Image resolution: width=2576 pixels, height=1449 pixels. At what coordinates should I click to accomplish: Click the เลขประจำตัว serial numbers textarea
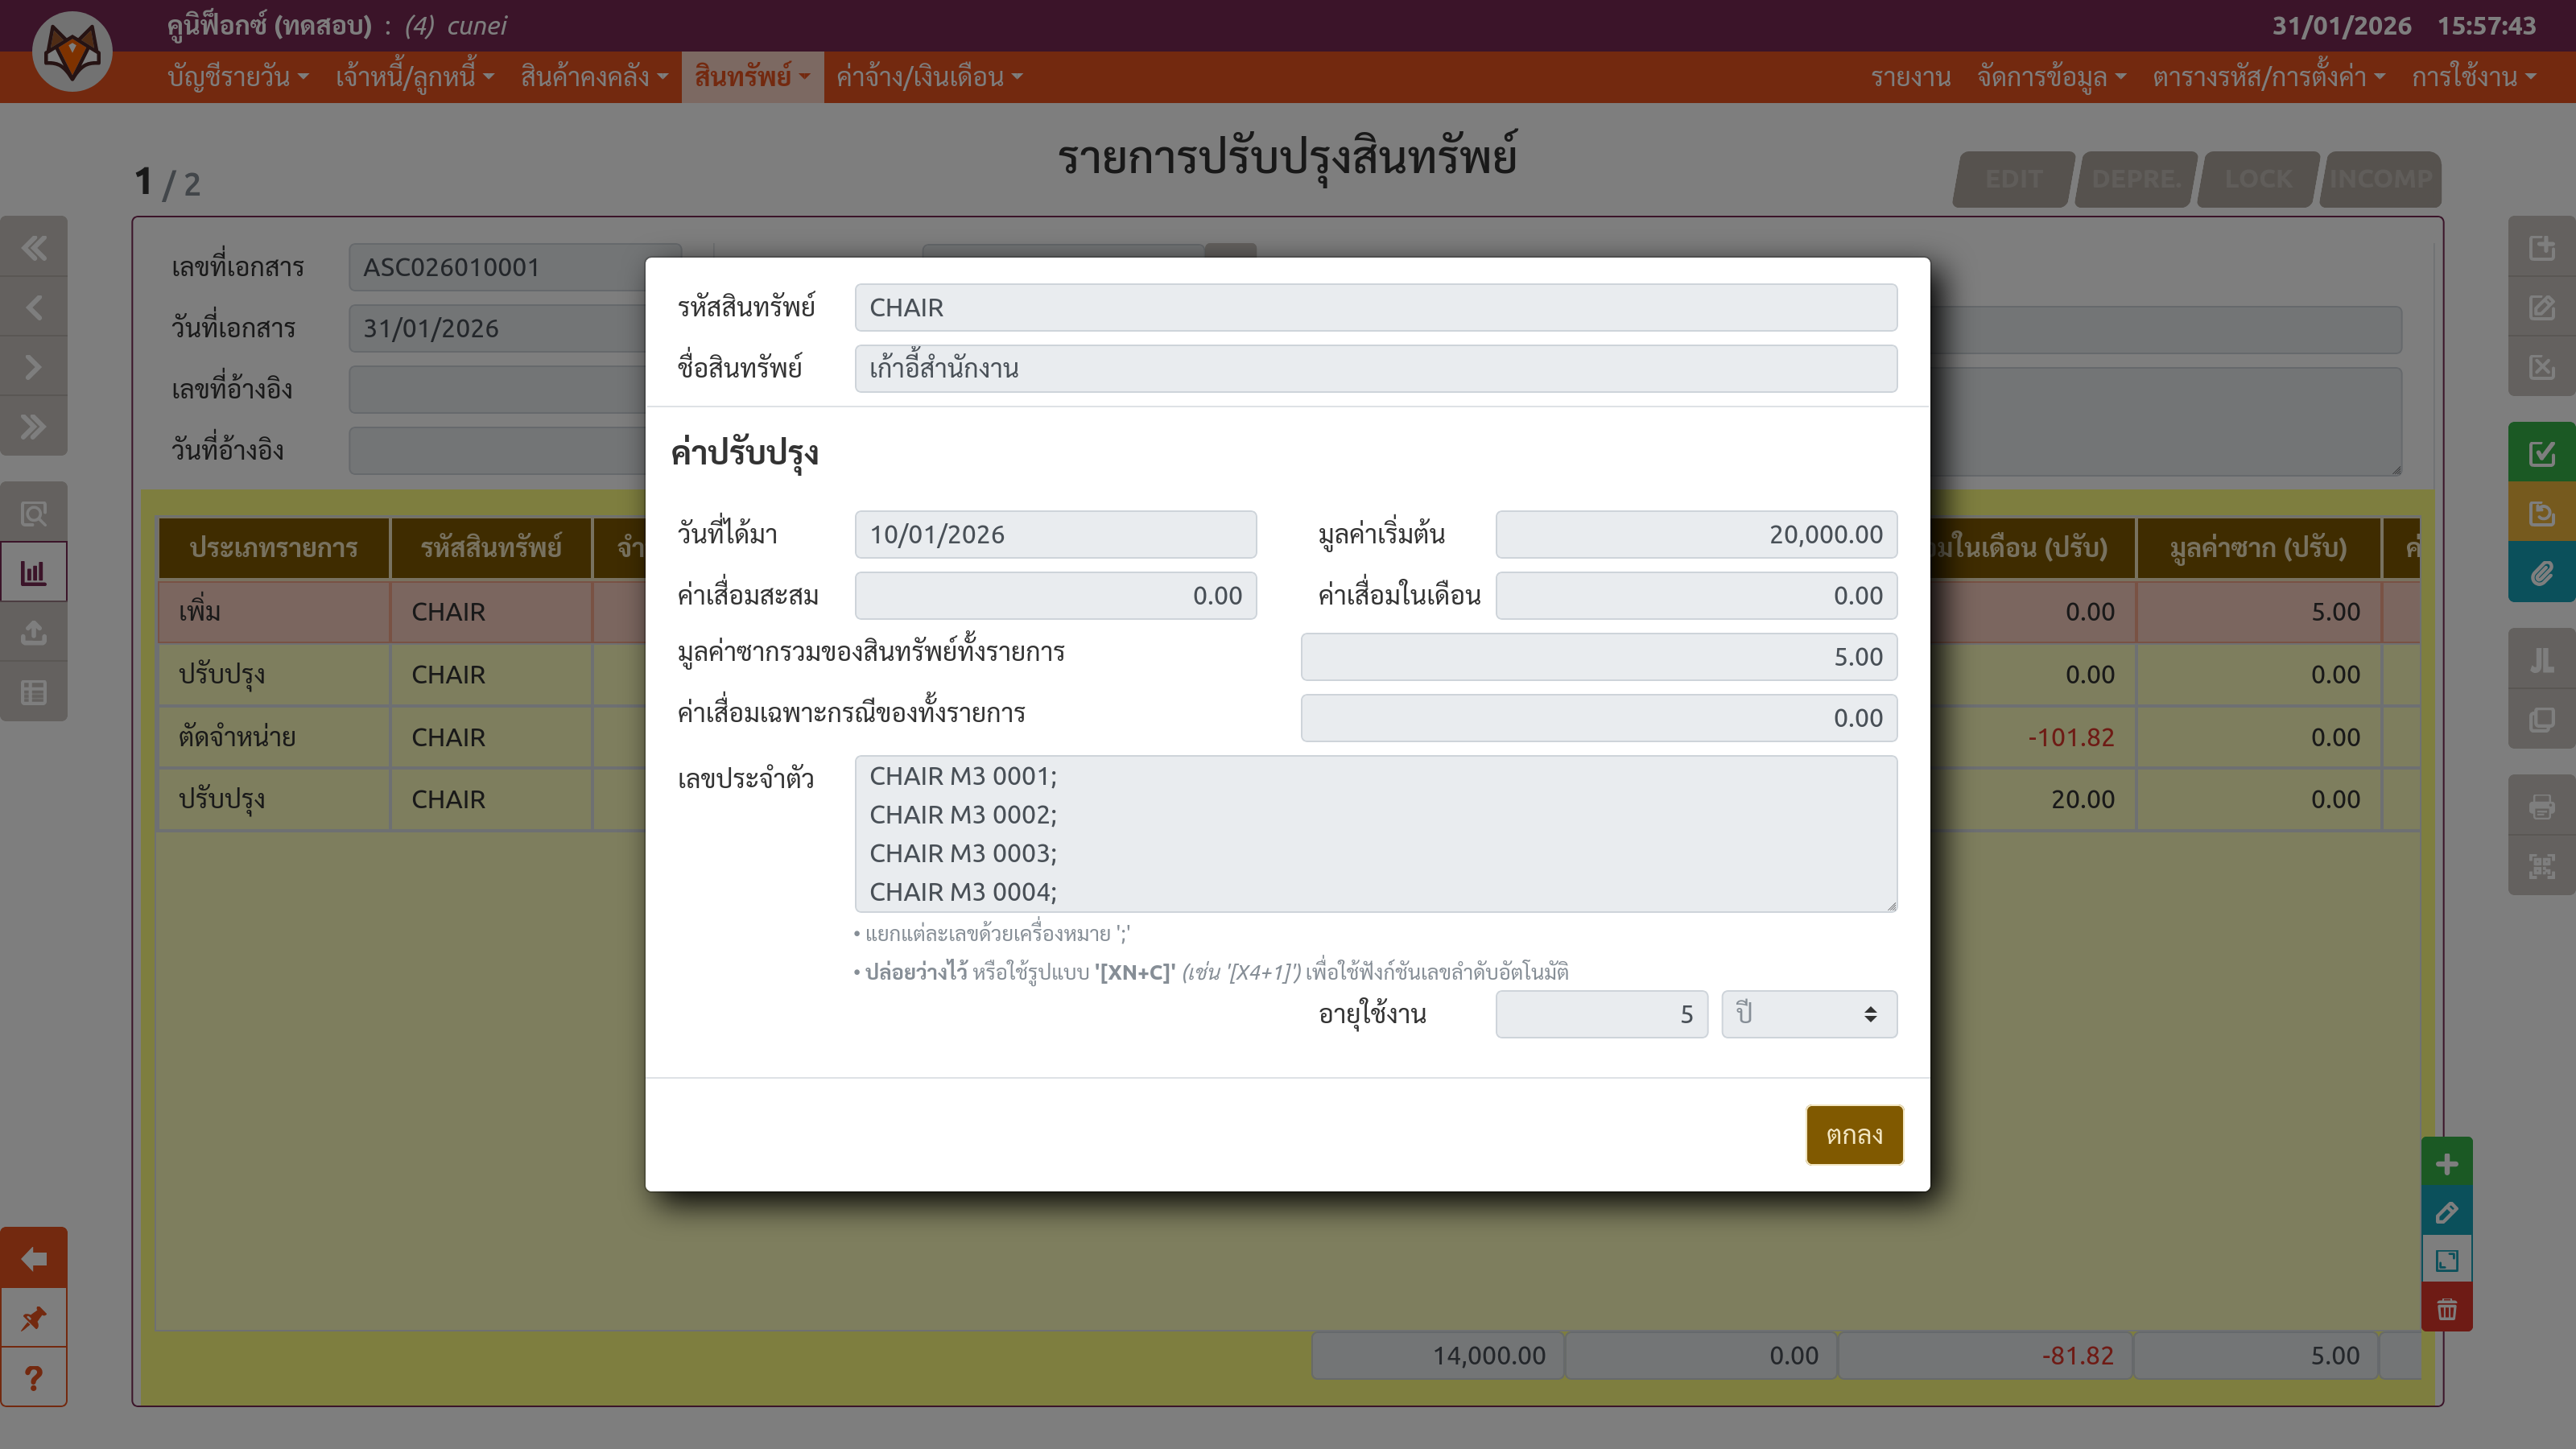point(1375,833)
